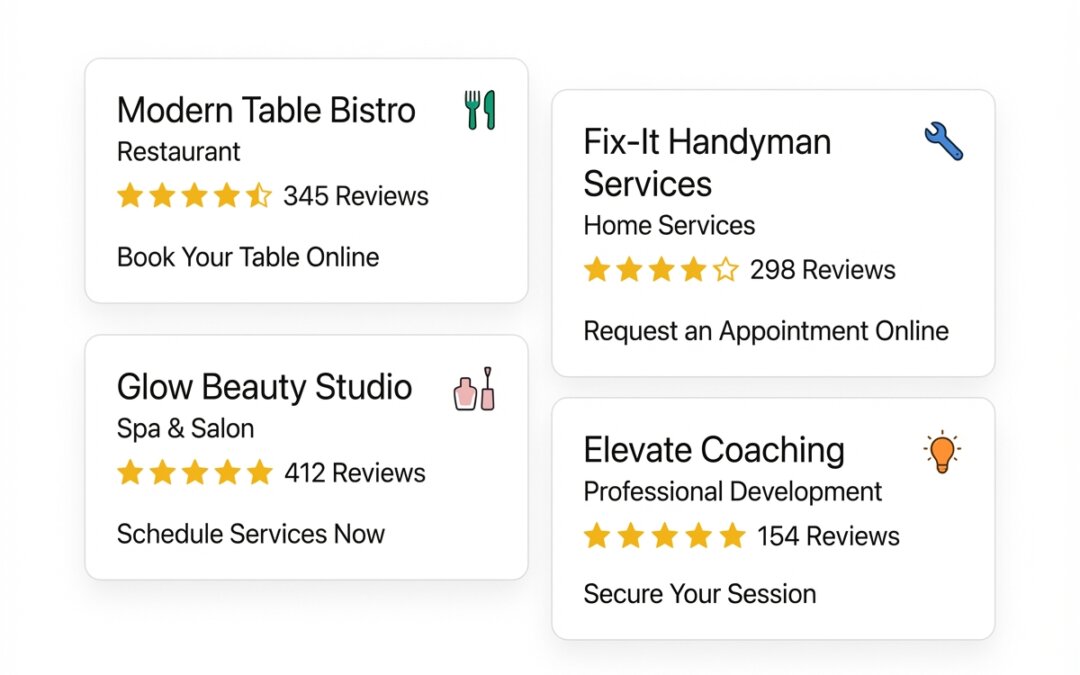Click Glow Beauty Studio star rating
This screenshot has width=1080, height=675.
[194, 473]
